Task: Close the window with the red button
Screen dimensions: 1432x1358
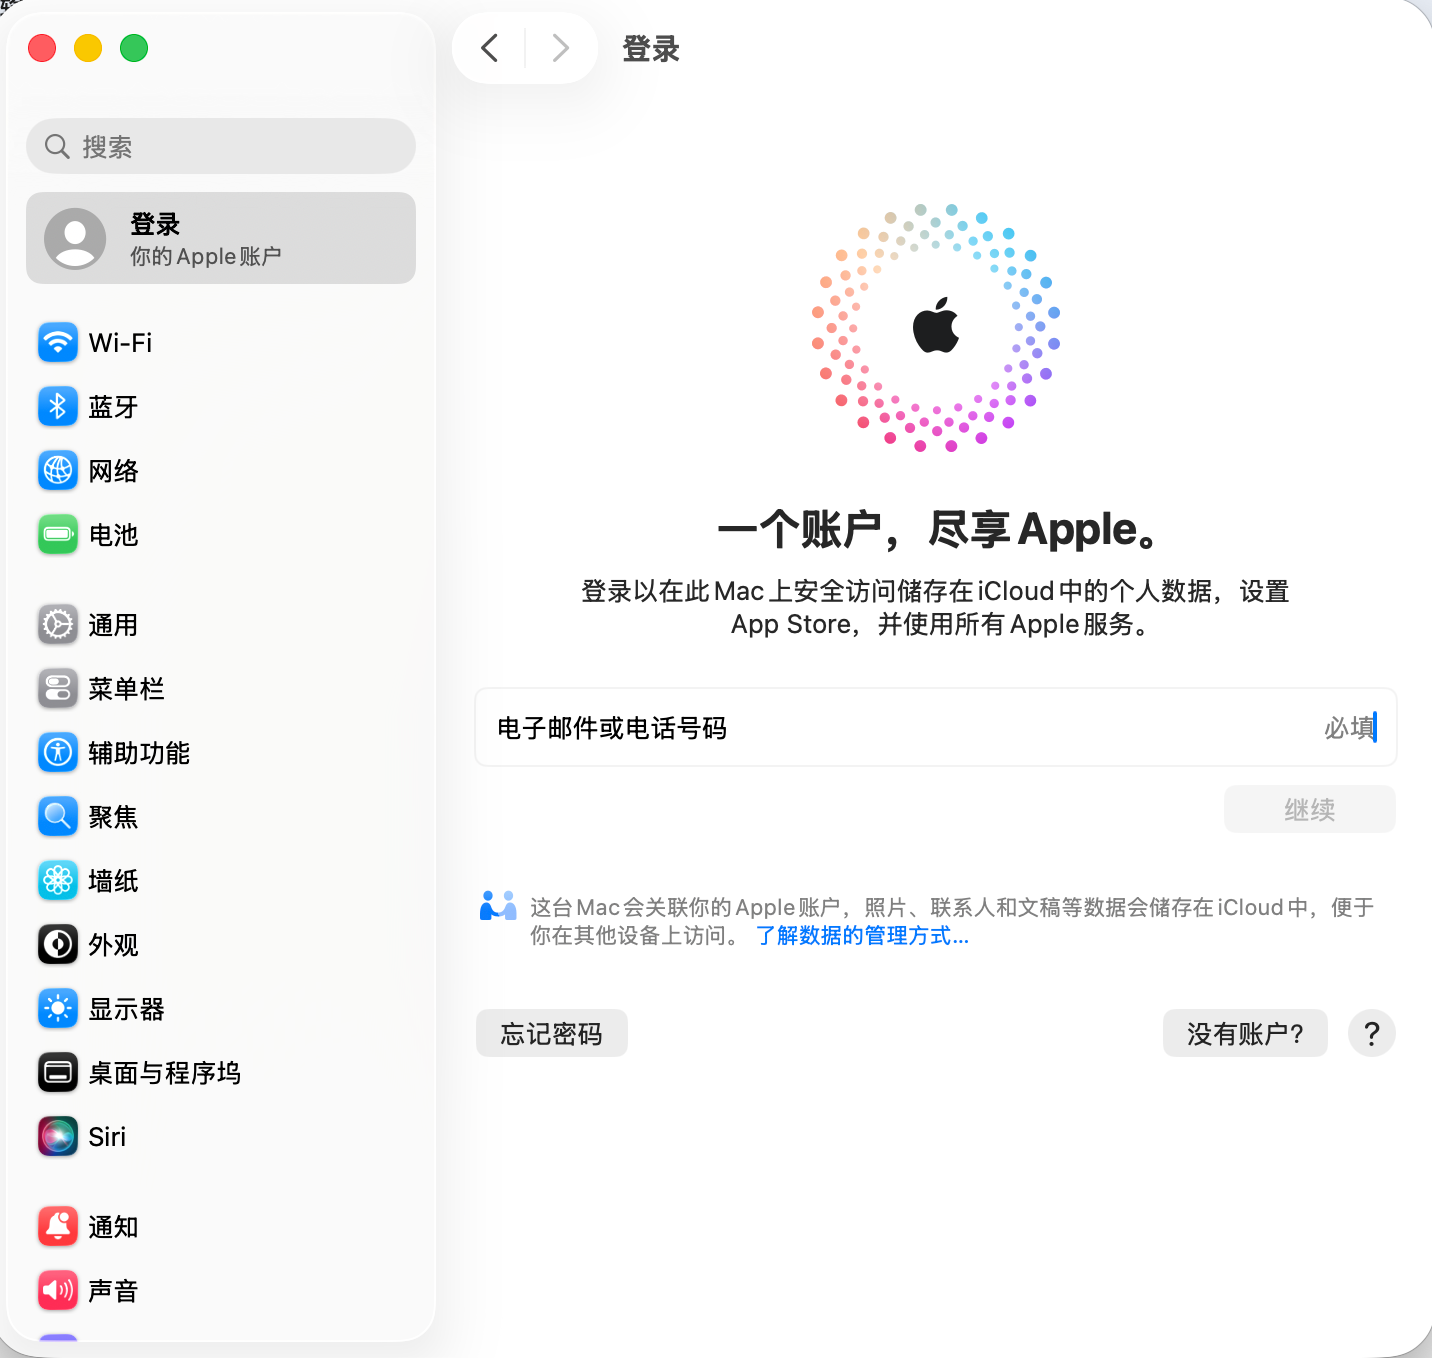Action: (x=42, y=48)
